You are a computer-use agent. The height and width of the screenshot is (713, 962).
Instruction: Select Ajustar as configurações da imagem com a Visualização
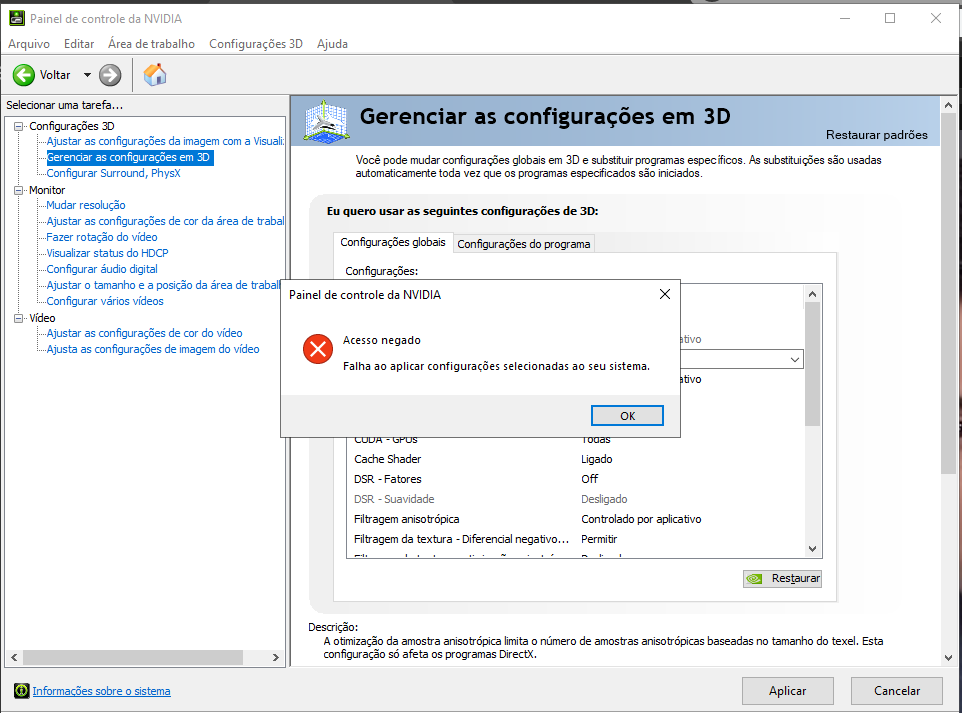pos(165,141)
